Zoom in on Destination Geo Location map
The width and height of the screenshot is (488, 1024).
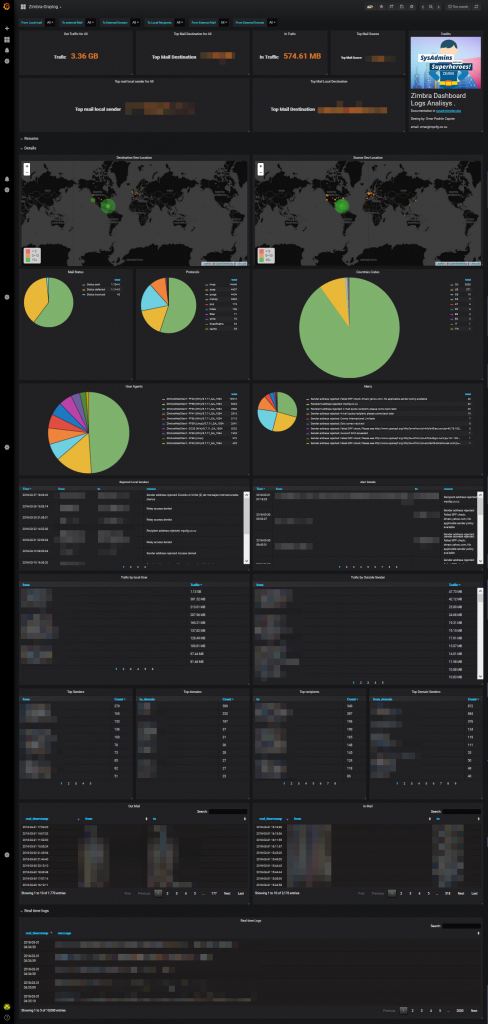click(26, 167)
